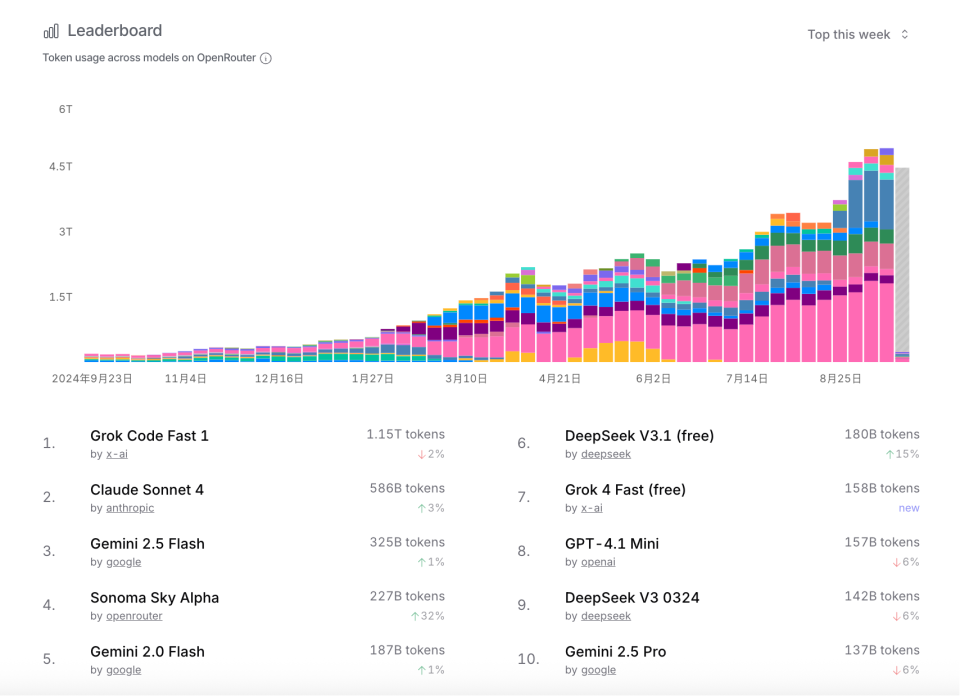Select Gemini 2.5 Flash in the leaderboard
The image size is (960, 696).
(x=147, y=544)
